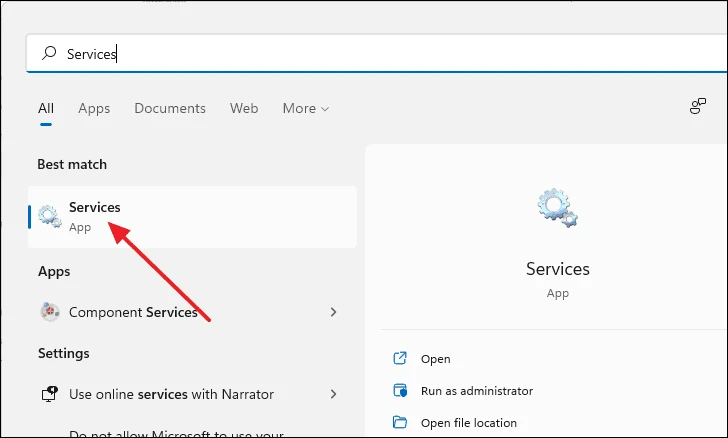The image size is (728, 438).
Task: Select the All tab
Action: (46, 108)
